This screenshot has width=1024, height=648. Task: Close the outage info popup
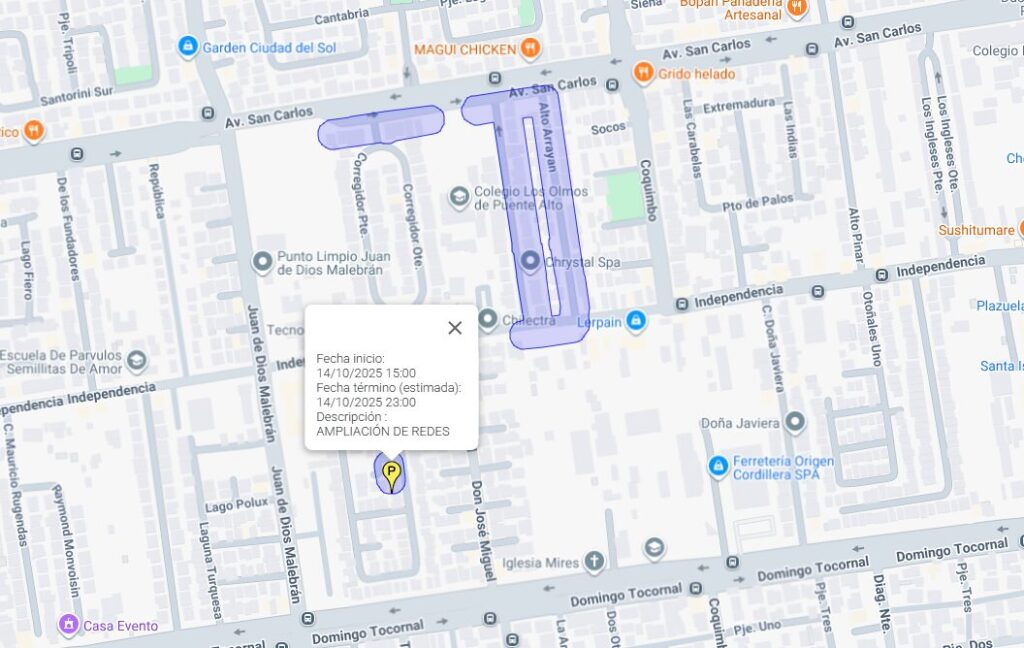click(455, 328)
